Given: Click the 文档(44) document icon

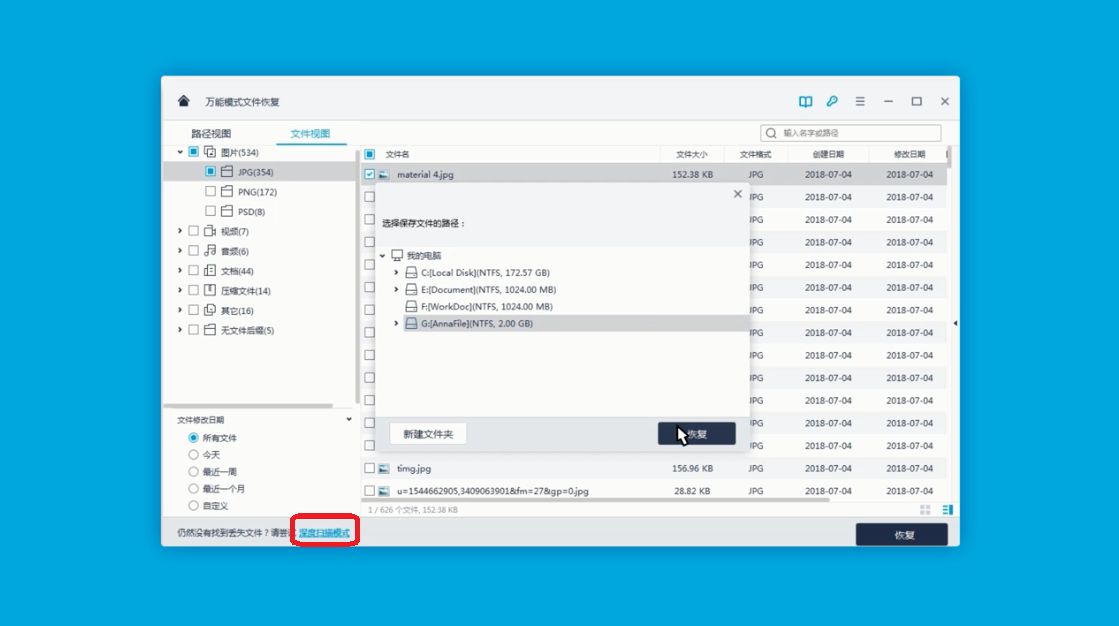Looking at the screenshot, I should tap(210, 271).
